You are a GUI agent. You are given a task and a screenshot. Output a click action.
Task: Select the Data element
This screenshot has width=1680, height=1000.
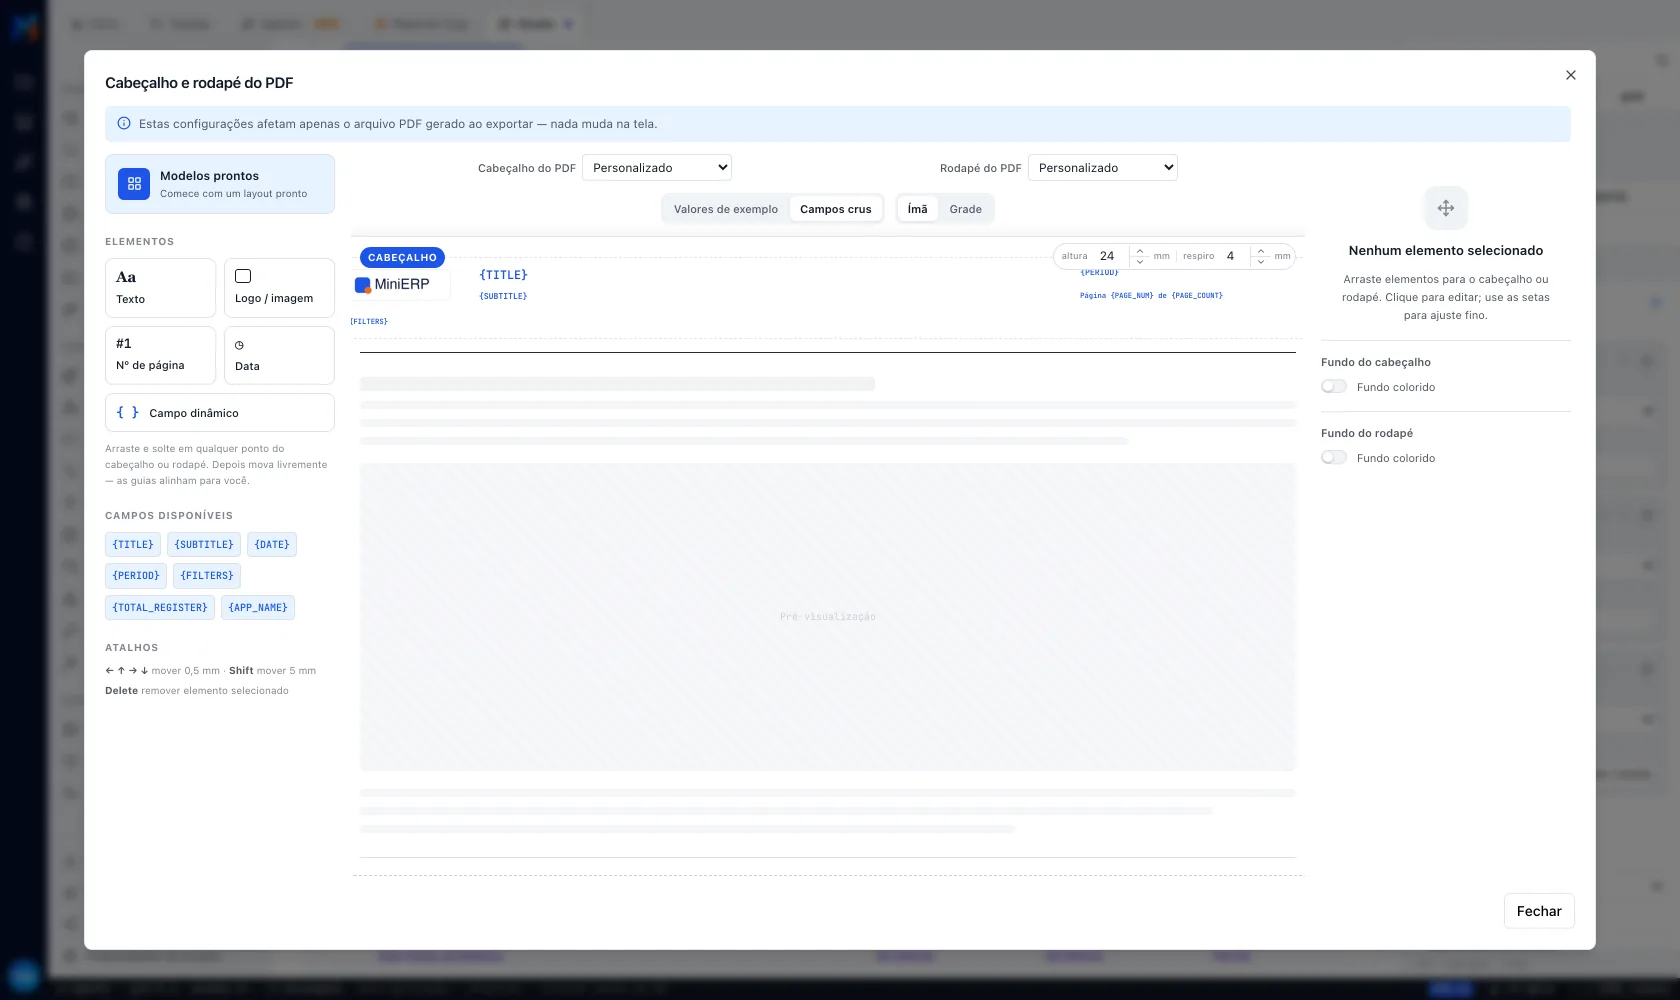[x=279, y=355]
